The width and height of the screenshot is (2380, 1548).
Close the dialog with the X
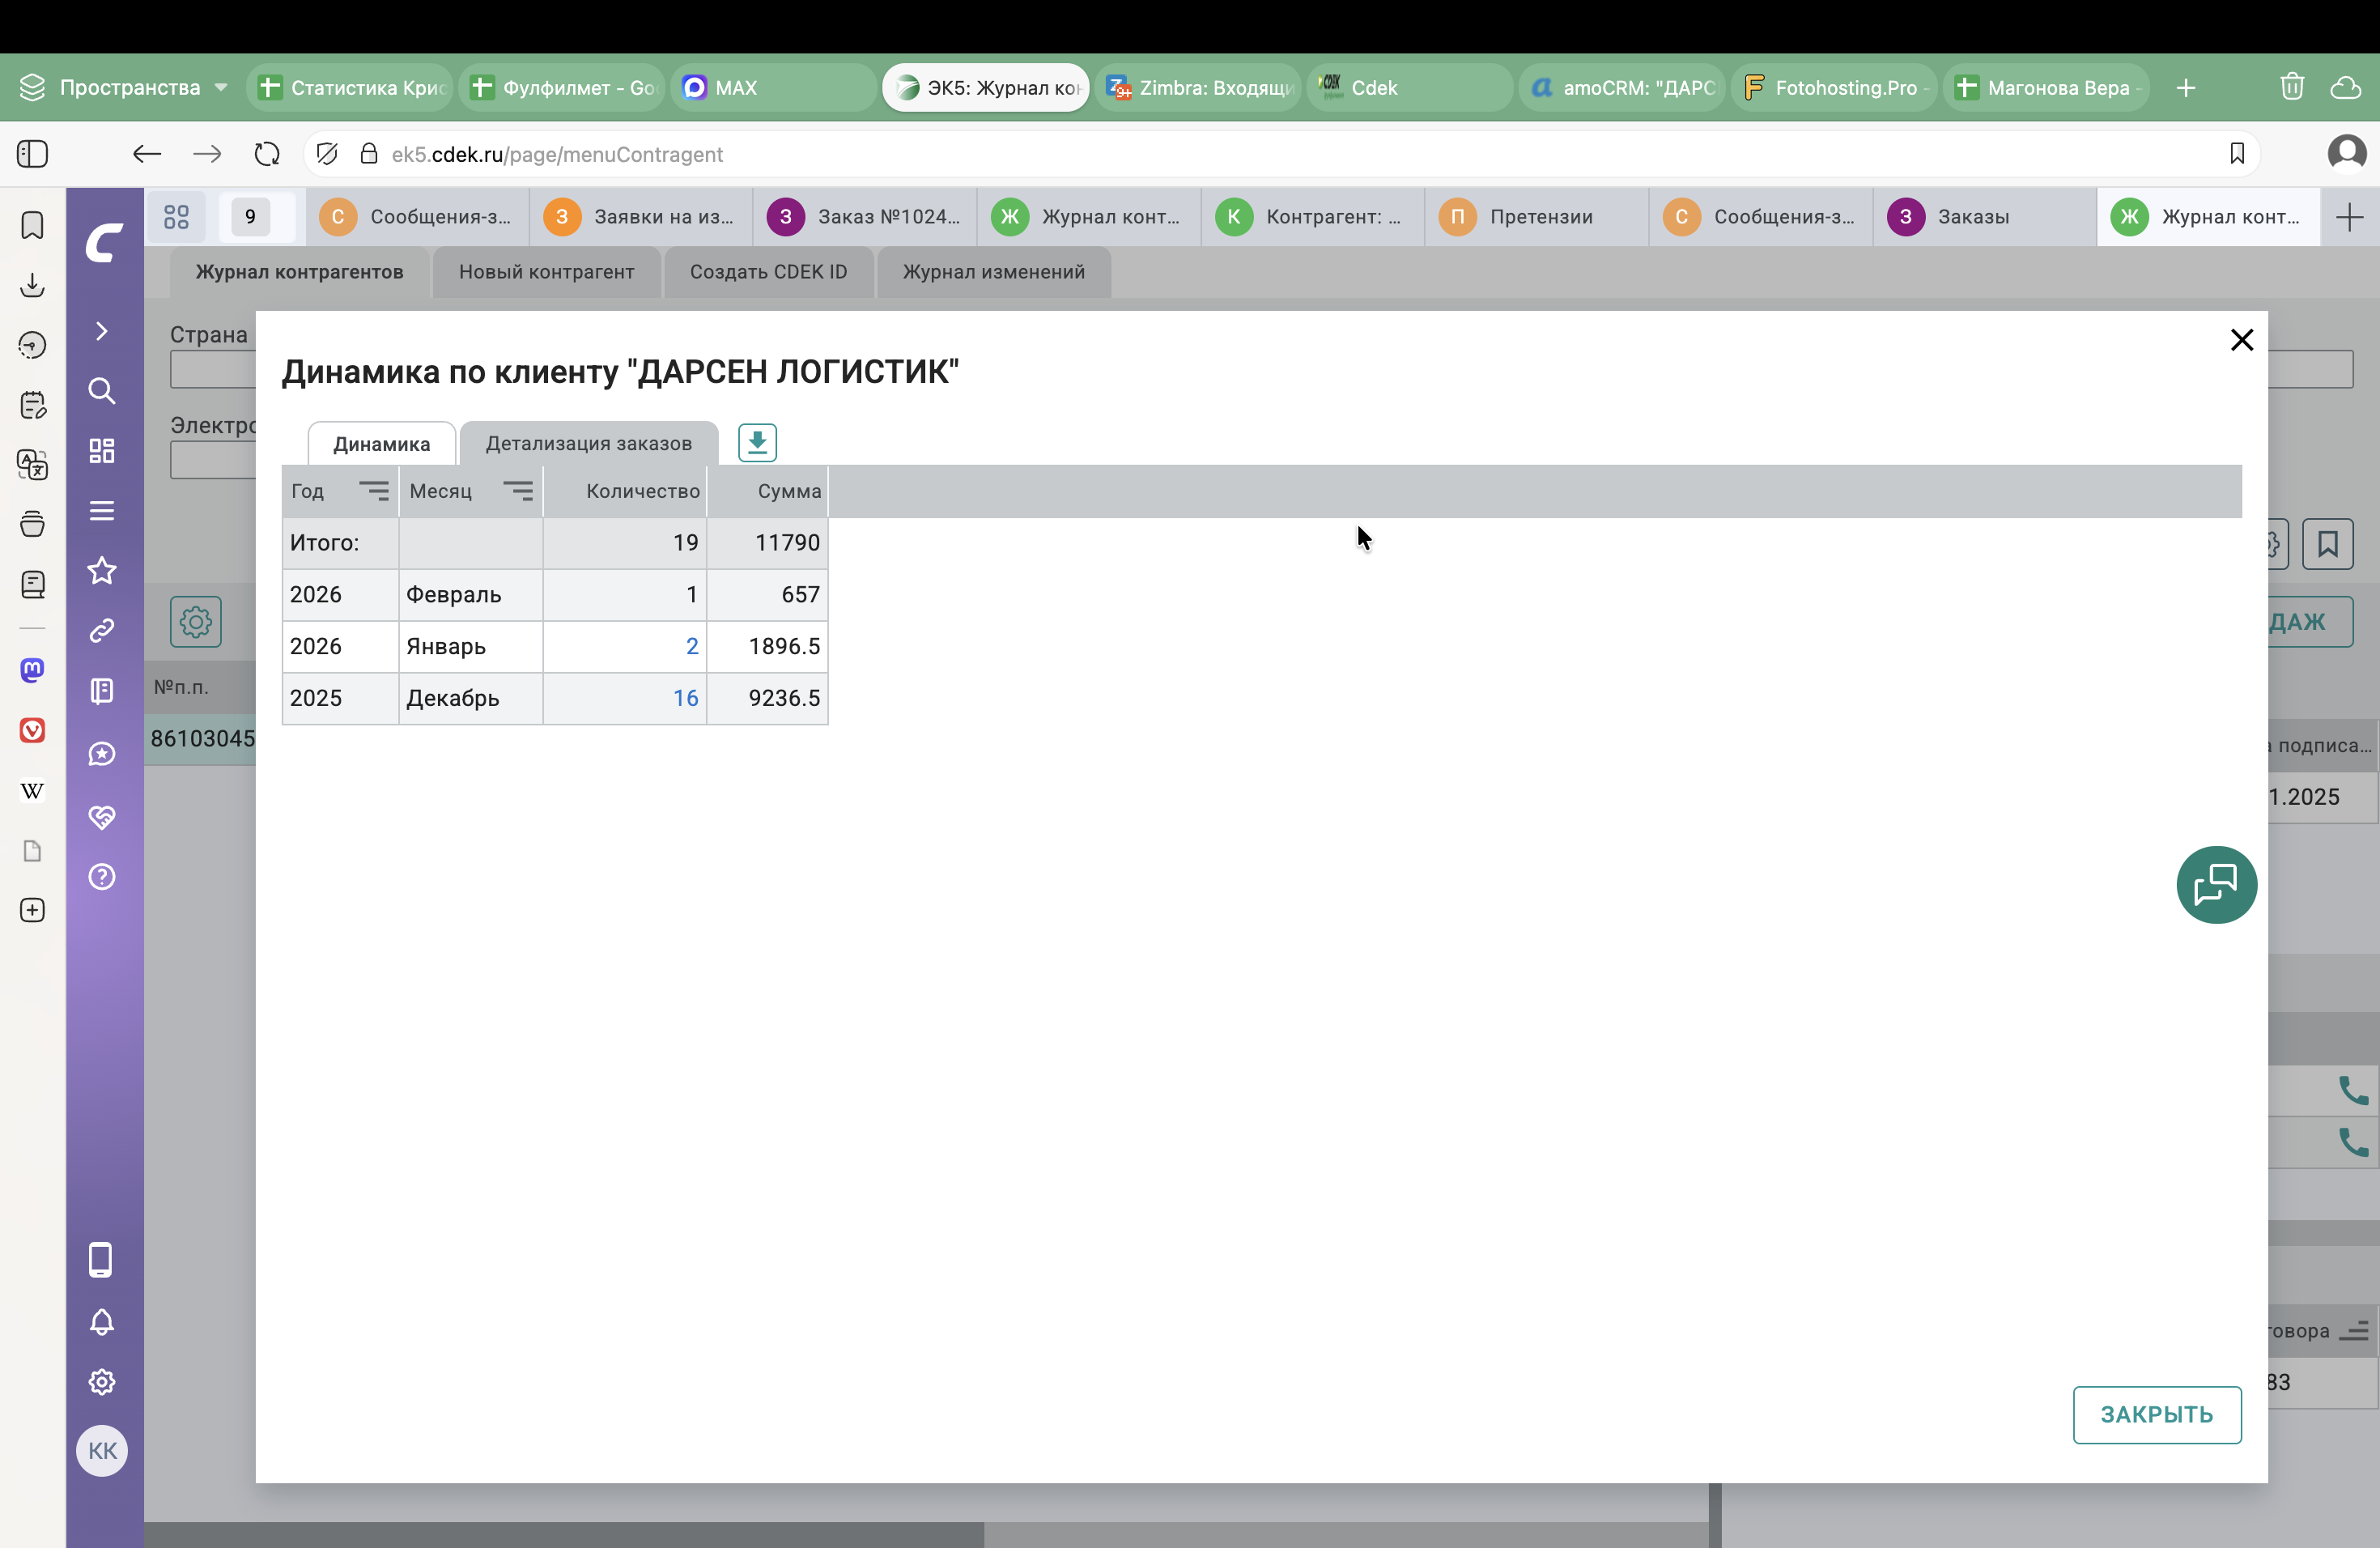pos(2241,340)
